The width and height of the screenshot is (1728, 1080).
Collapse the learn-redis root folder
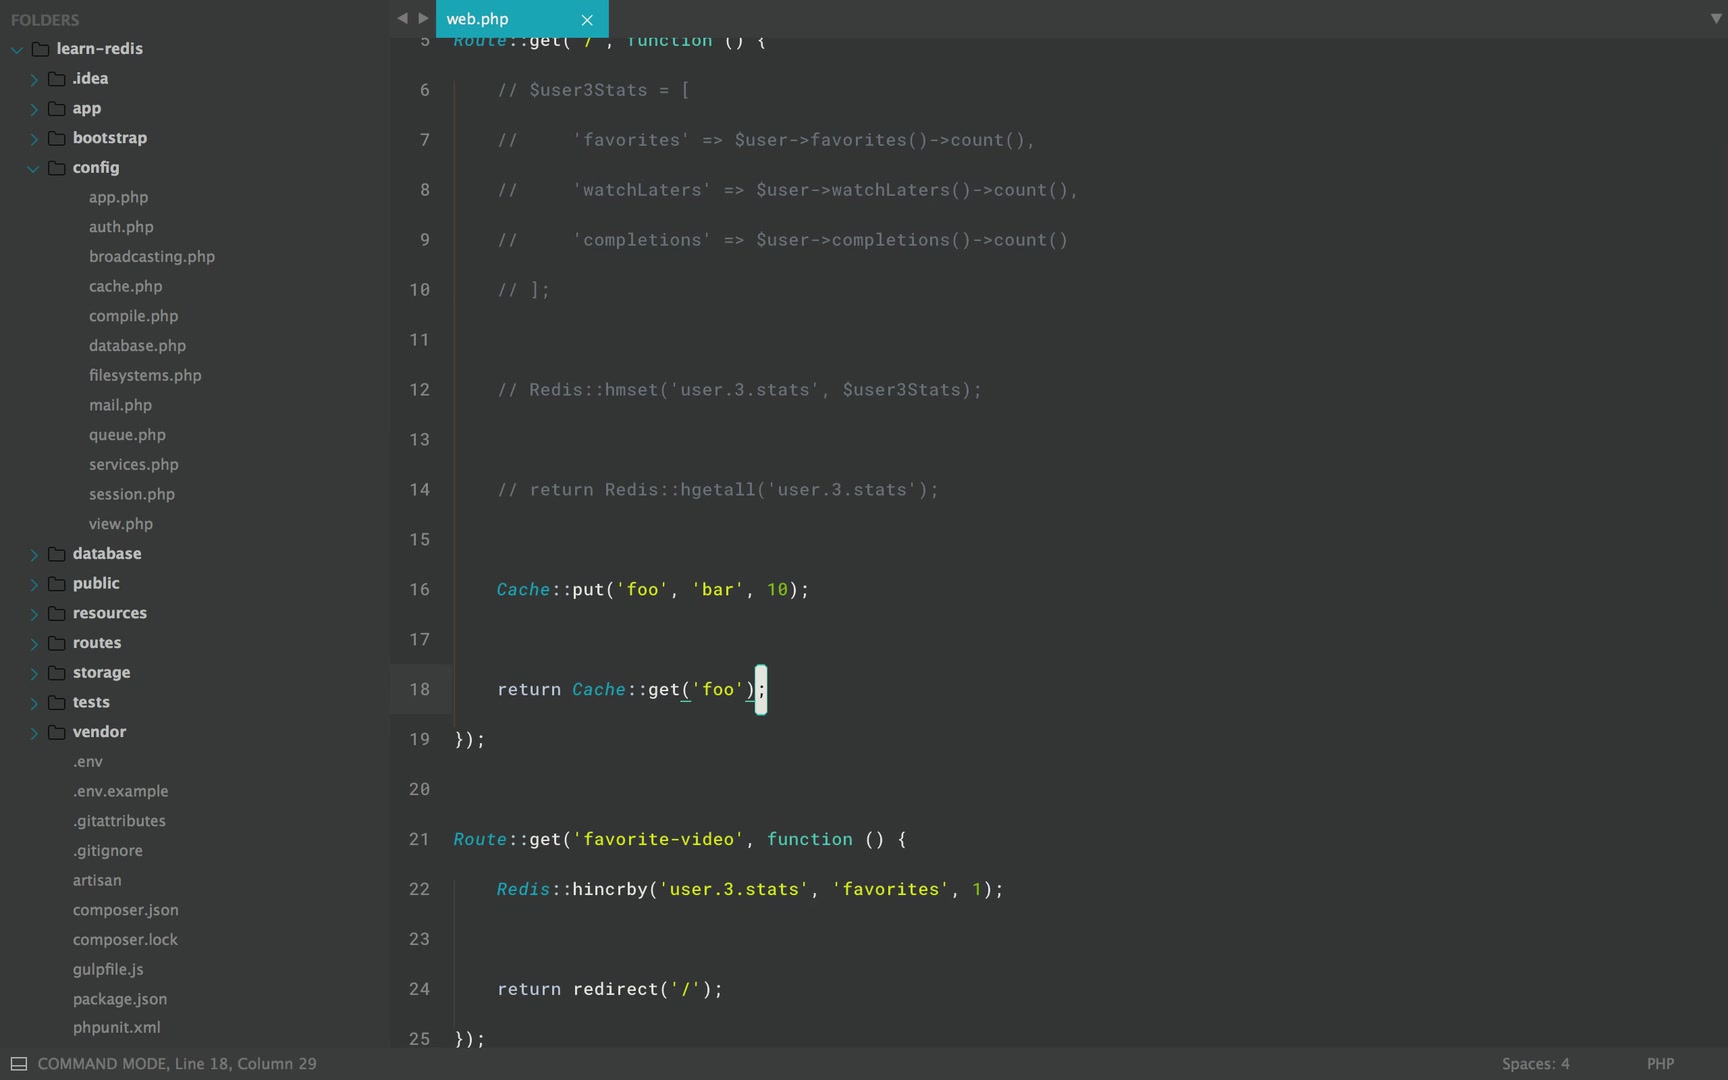click(x=17, y=49)
